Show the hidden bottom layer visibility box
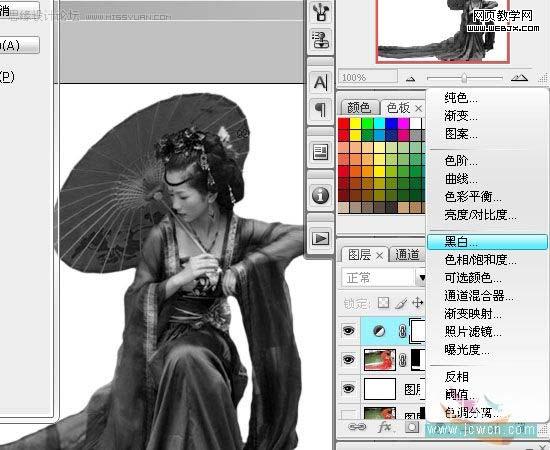The image size is (550, 450). click(x=348, y=415)
